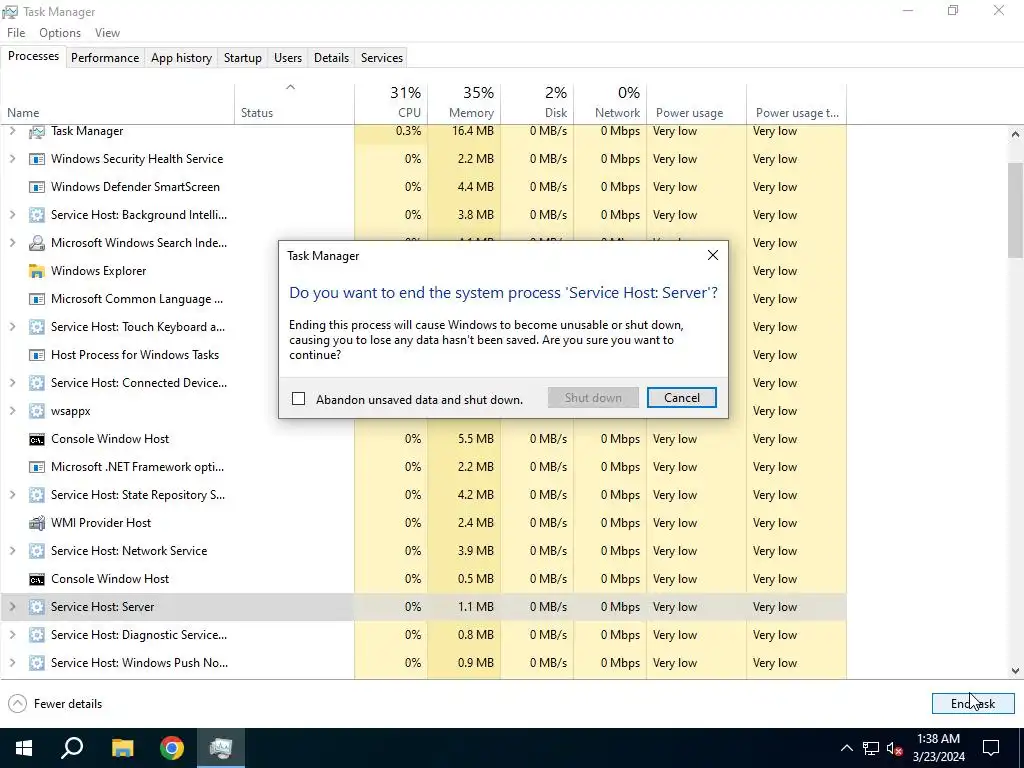
Task: Click the Microsoft .NET Framework icon
Action: [37, 468]
